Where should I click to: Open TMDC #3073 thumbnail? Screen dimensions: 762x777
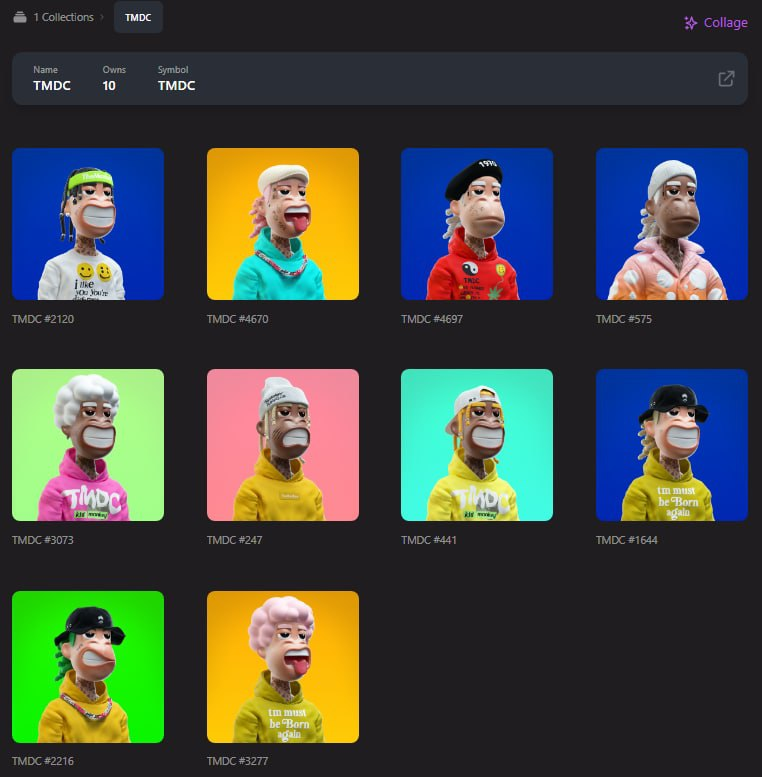coord(88,445)
